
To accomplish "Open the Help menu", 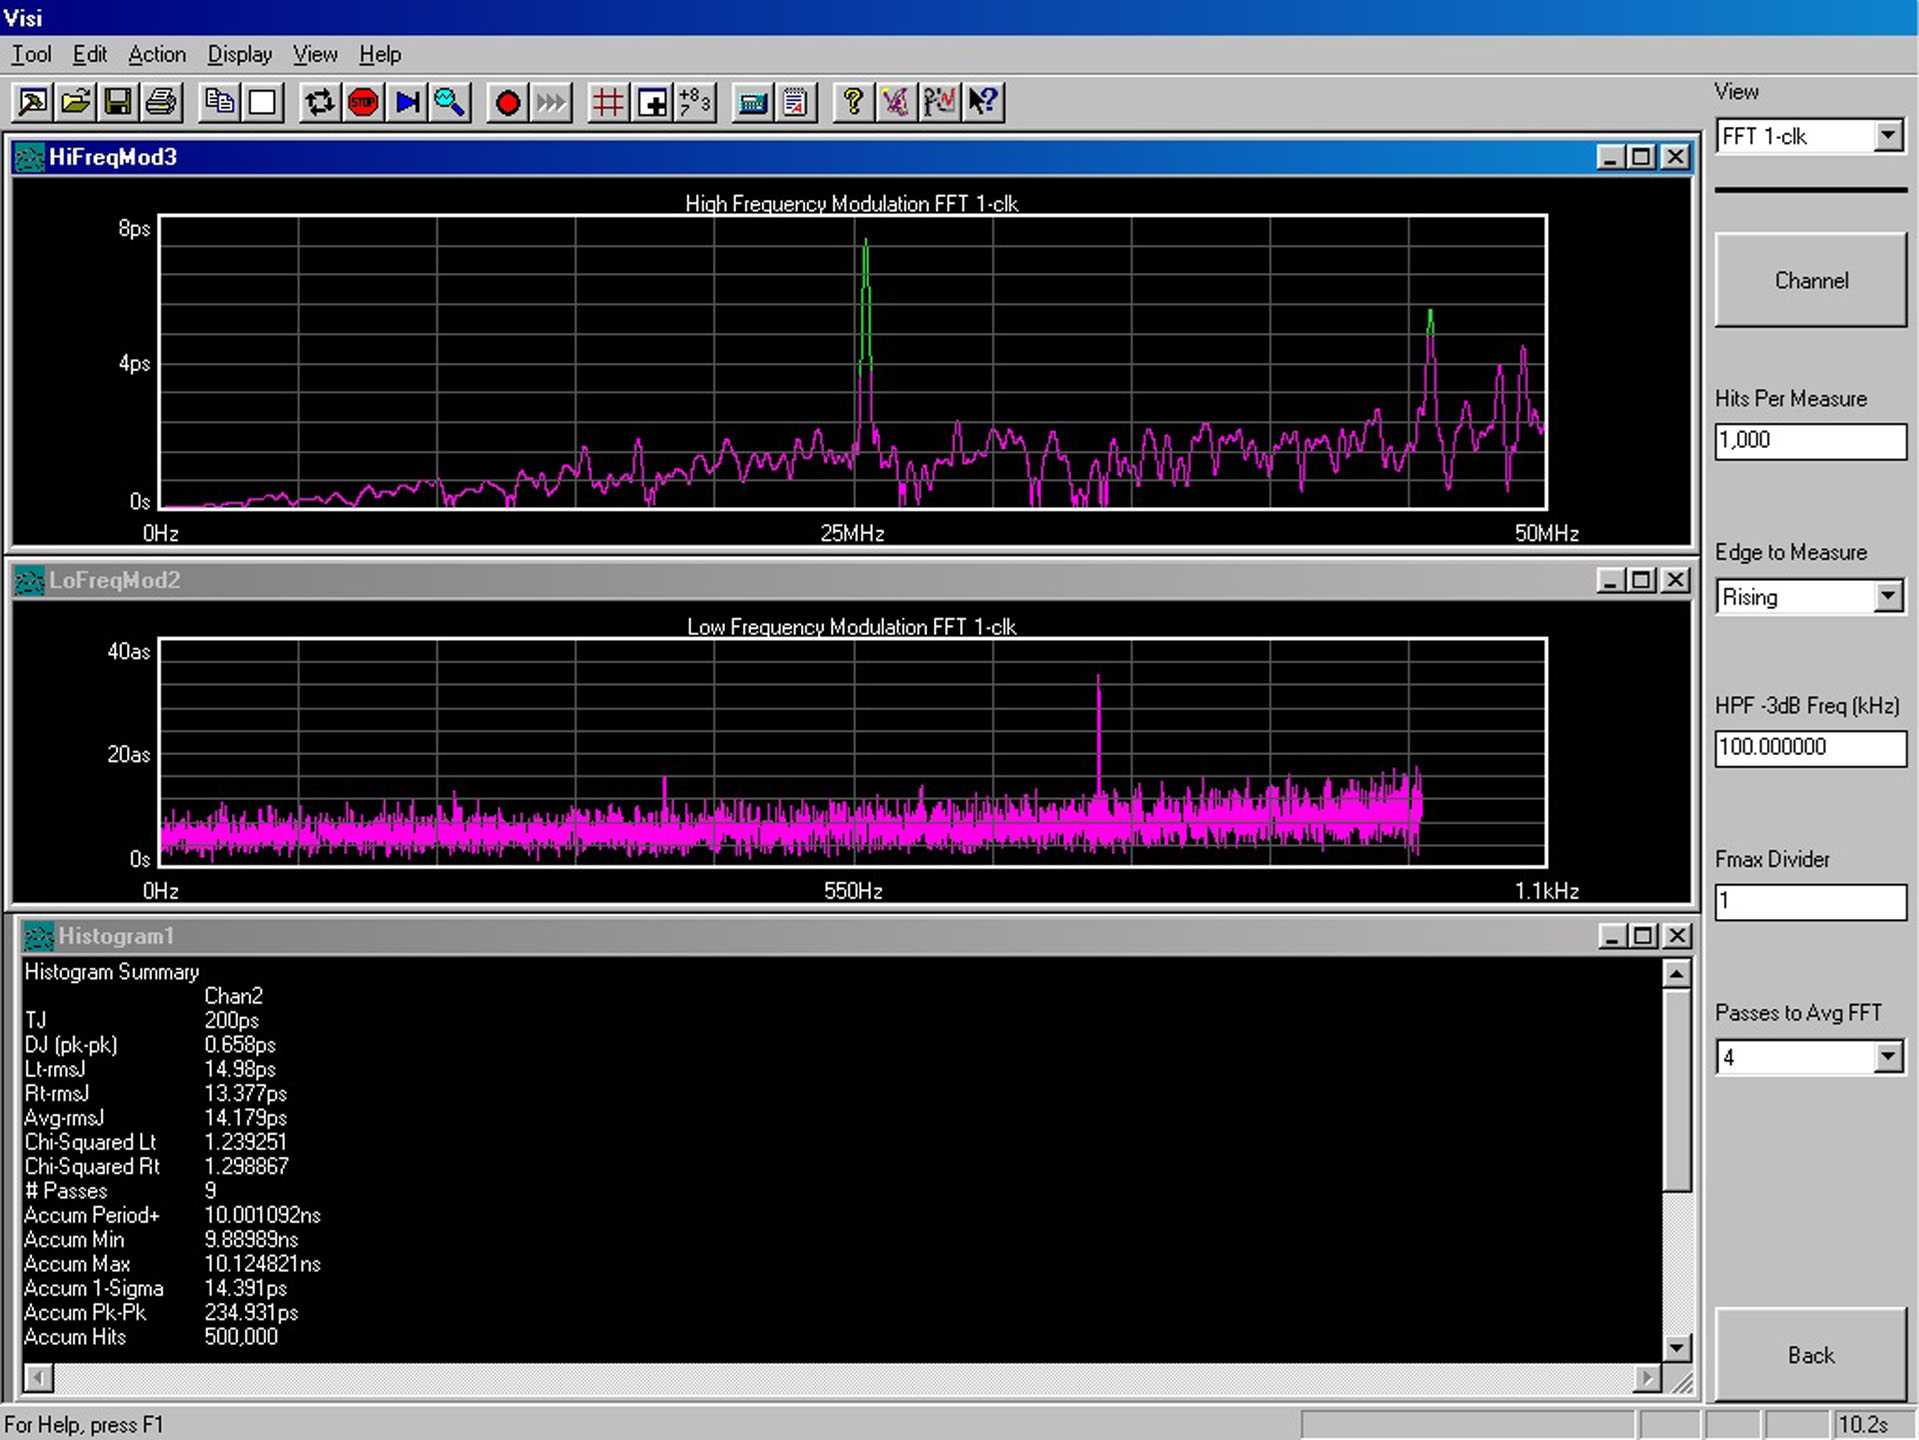I will pos(380,54).
